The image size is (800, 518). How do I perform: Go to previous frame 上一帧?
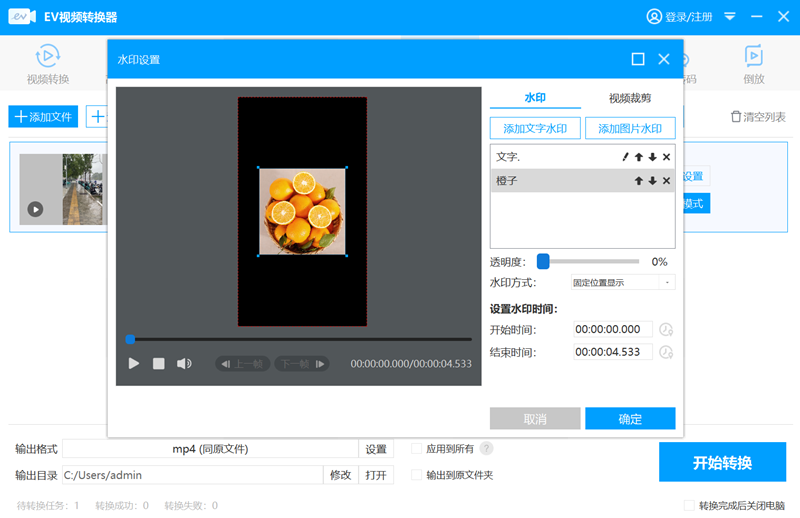tap(242, 363)
